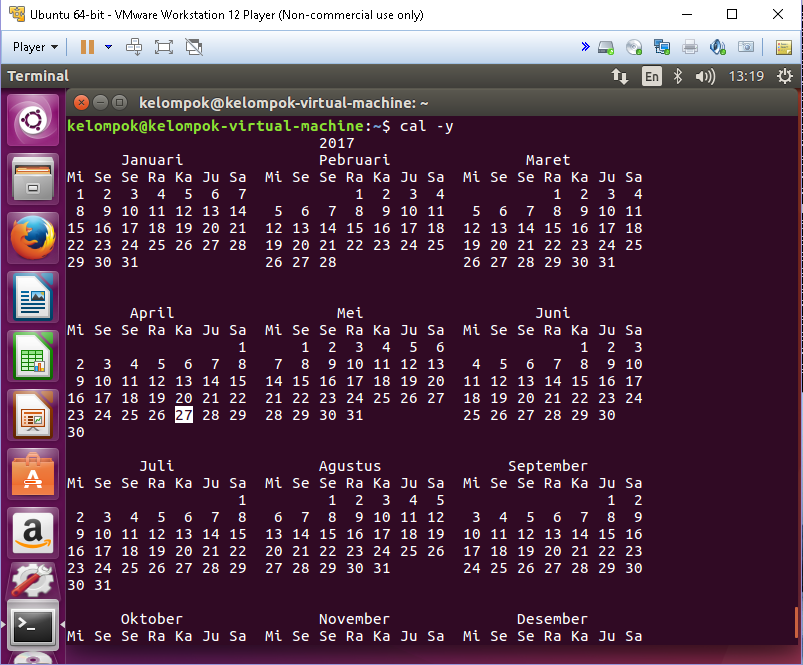This screenshot has width=803, height=665.
Task: Open the Ubuntu system power gear menu
Action: pos(785,77)
